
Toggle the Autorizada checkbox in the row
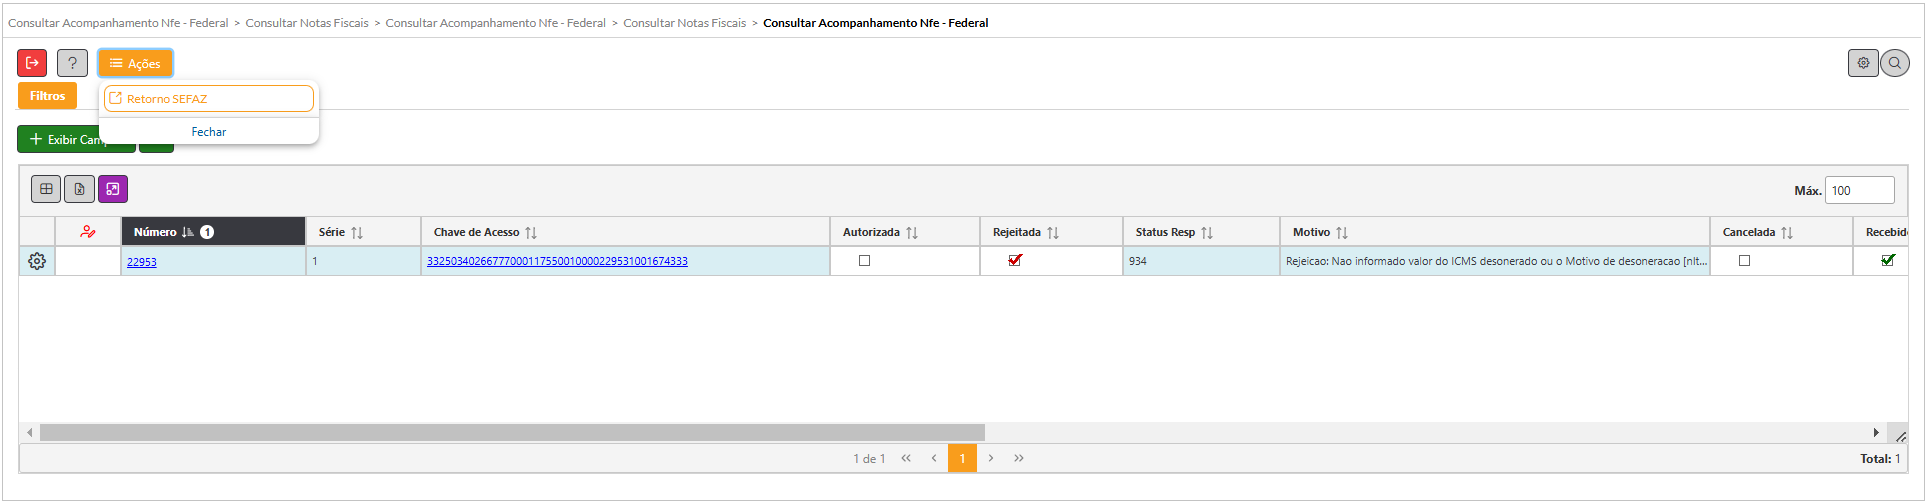tap(865, 260)
